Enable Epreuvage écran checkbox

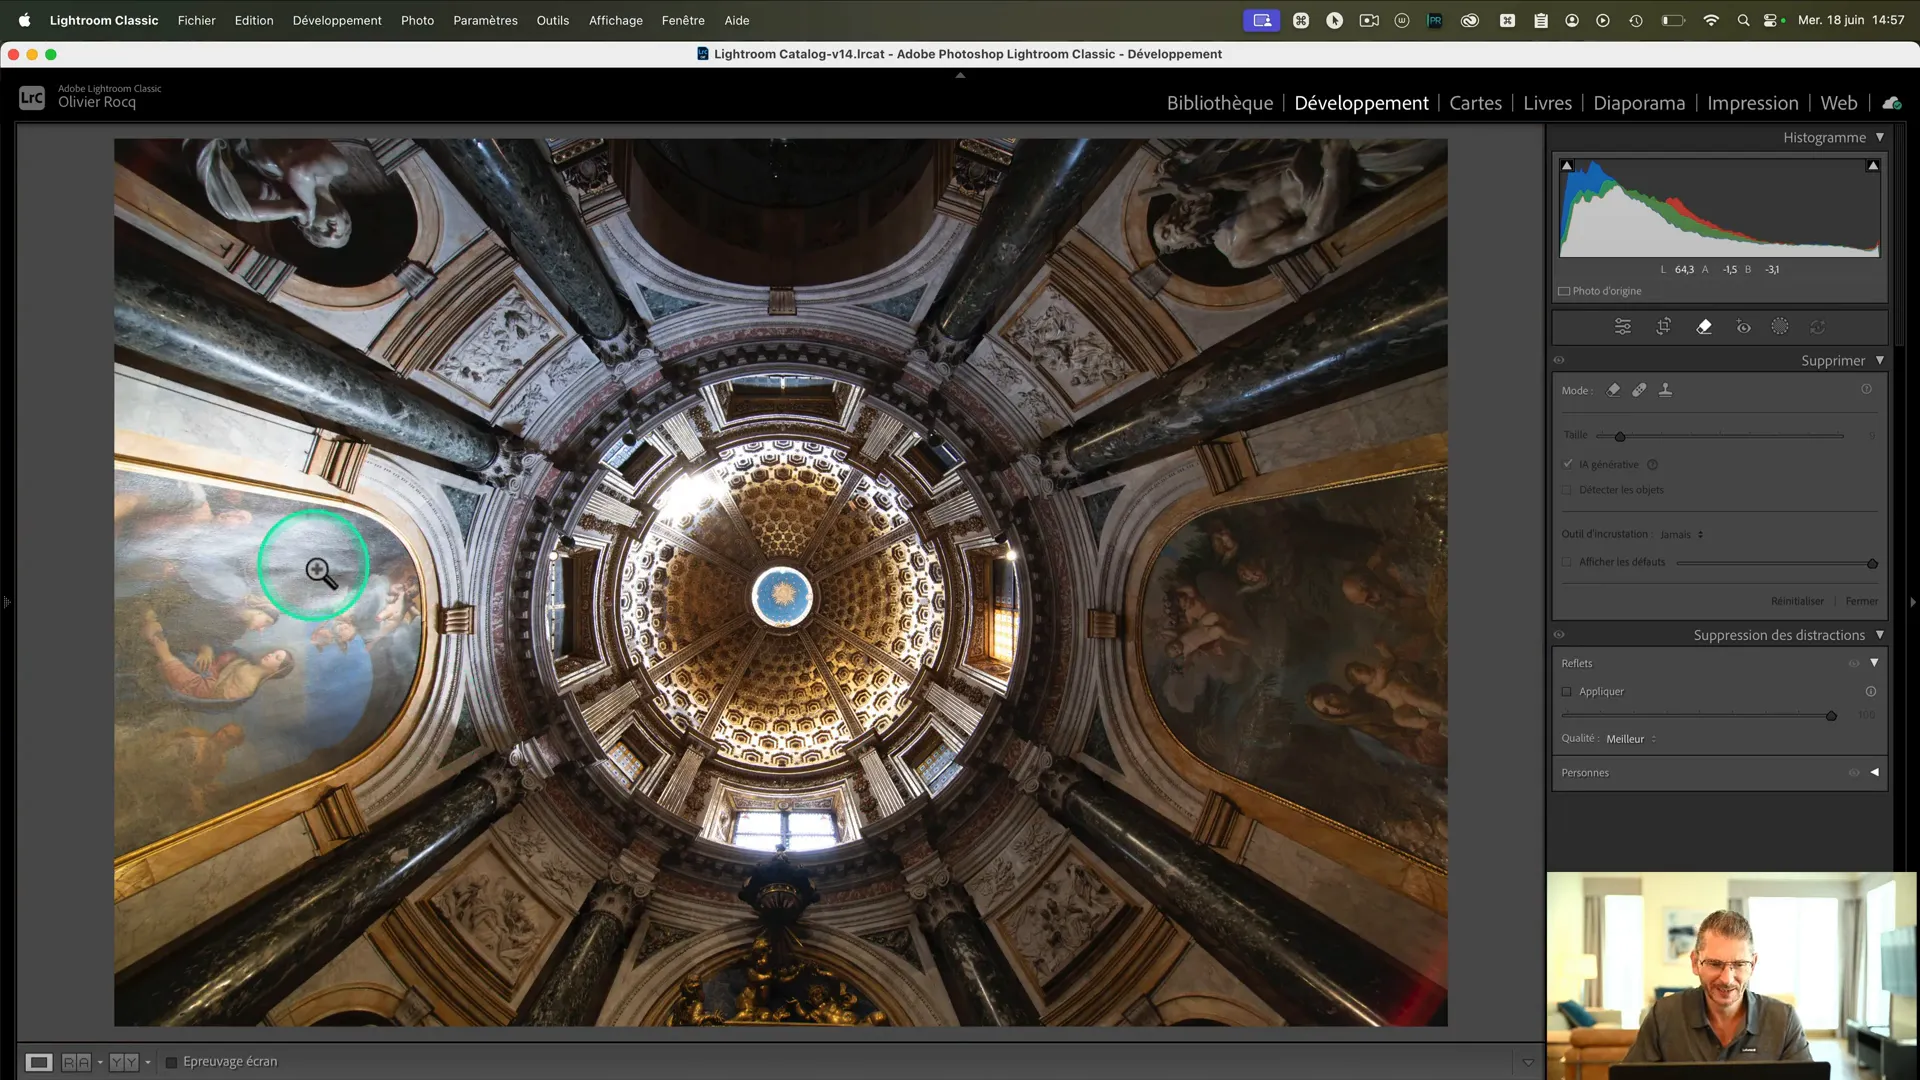point(171,1062)
